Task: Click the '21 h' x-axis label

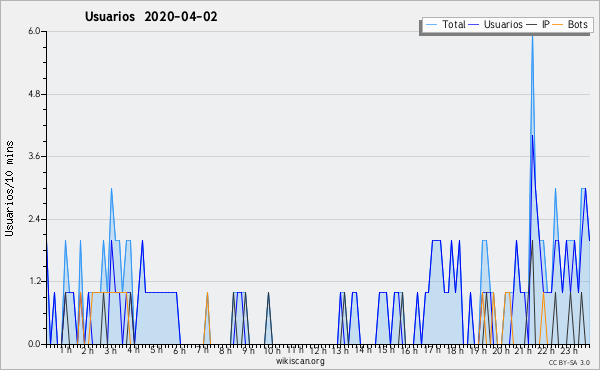Action: pyautogui.click(x=523, y=351)
